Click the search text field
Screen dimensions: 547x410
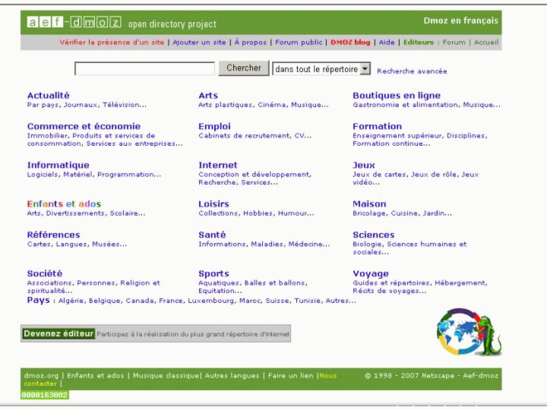click(x=144, y=68)
